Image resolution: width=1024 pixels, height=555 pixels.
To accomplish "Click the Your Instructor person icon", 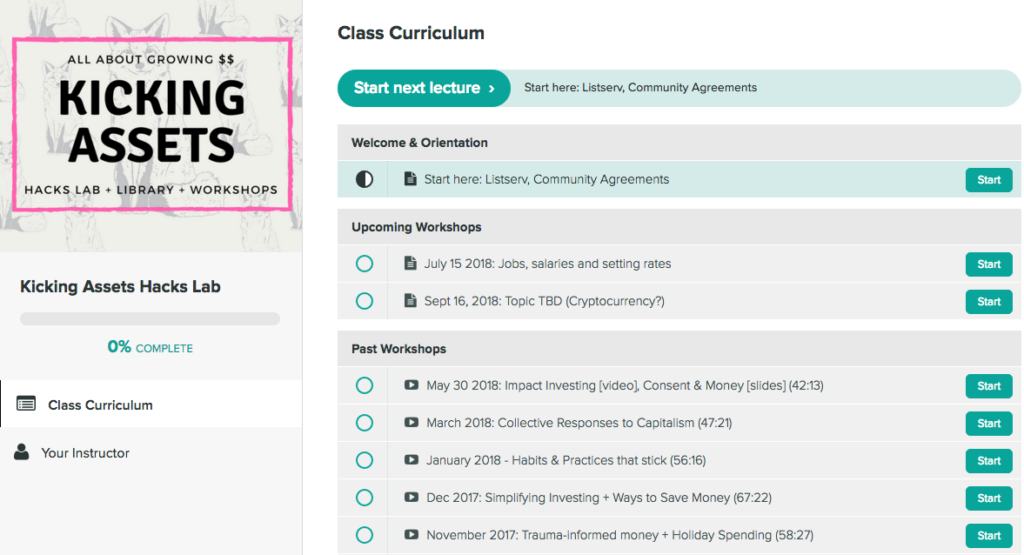I will coord(22,452).
